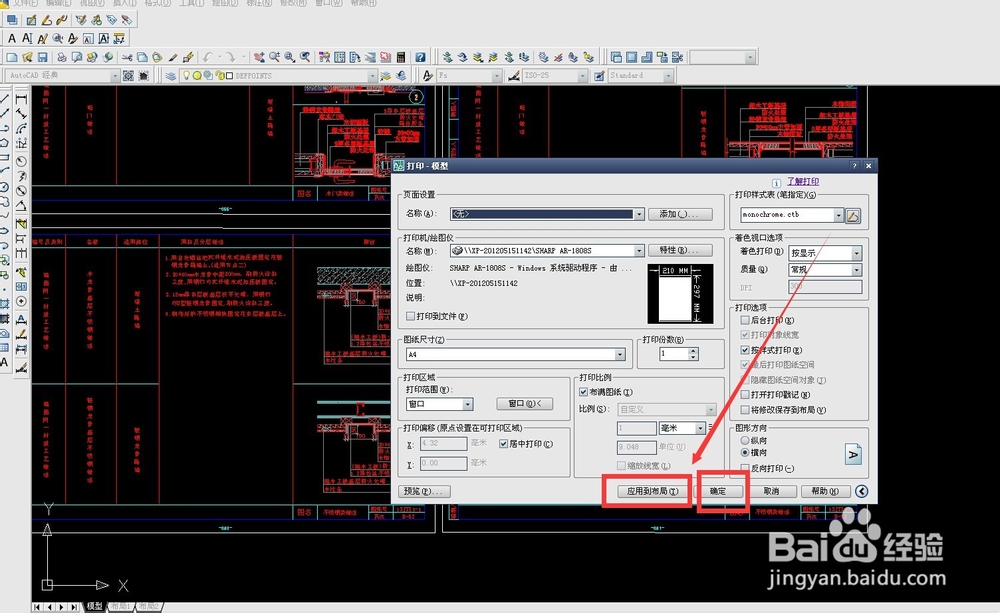The image size is (1000, 613).
Task: Click the Linear Dimension tool in the side toolbar
Action: [21, 99]
